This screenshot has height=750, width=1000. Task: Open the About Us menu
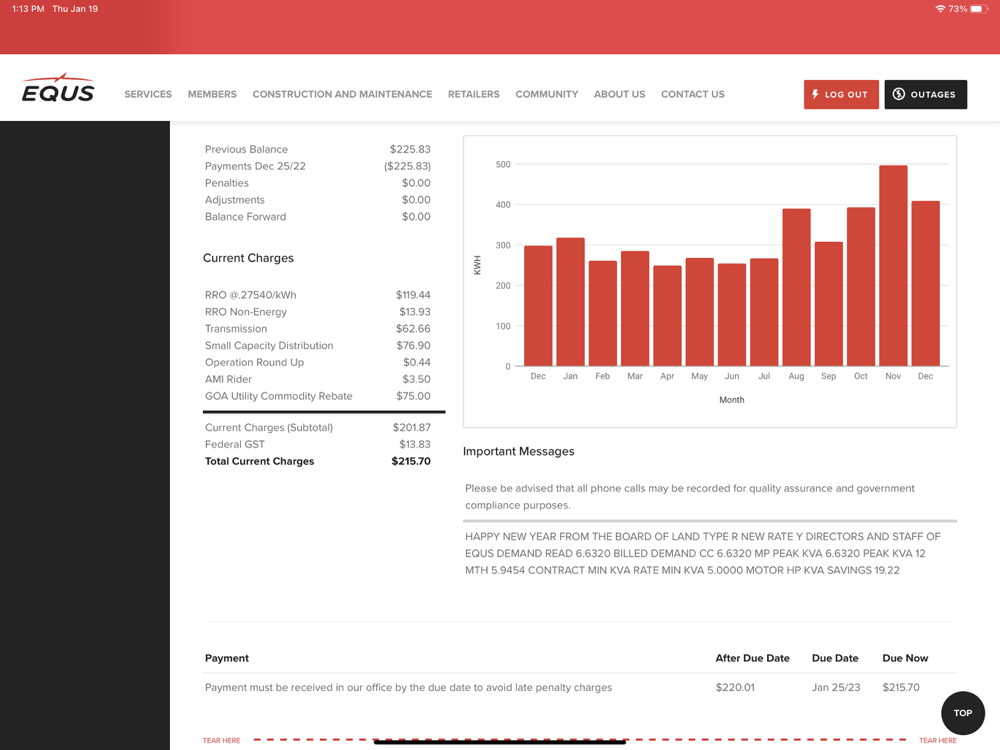coord(619,94)
